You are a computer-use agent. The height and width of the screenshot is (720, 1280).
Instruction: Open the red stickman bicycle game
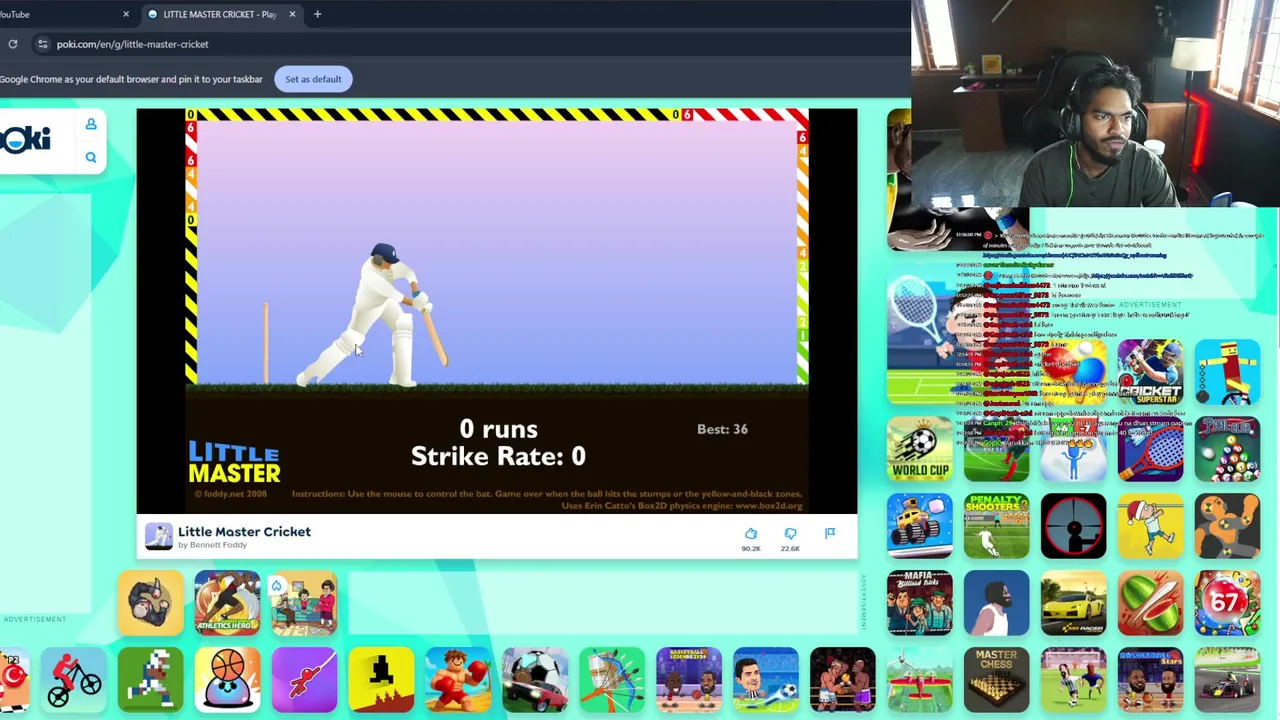(73, 680)
